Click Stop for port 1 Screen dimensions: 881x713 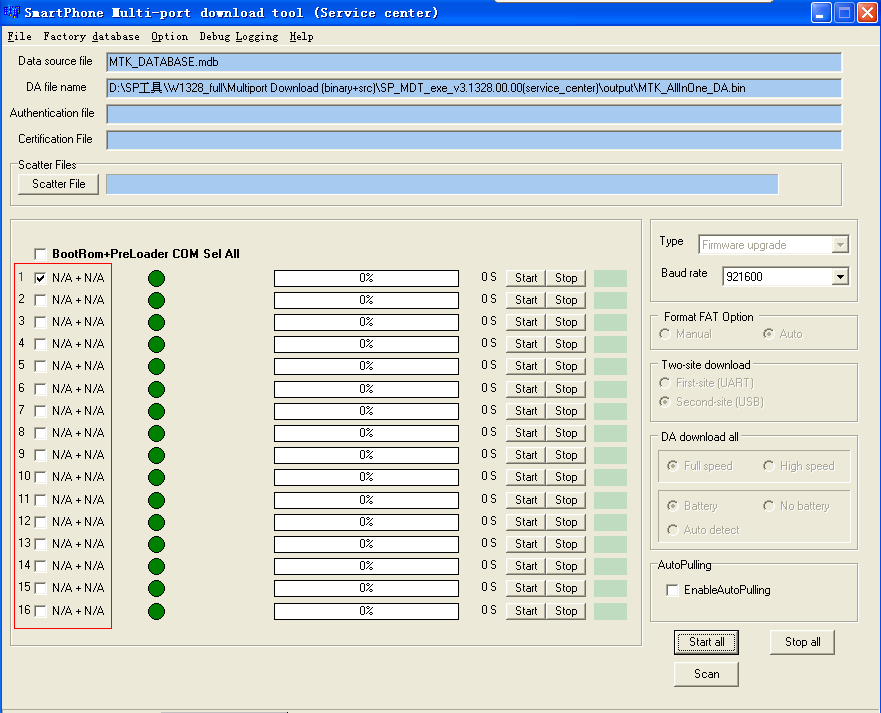click(566, 278)
